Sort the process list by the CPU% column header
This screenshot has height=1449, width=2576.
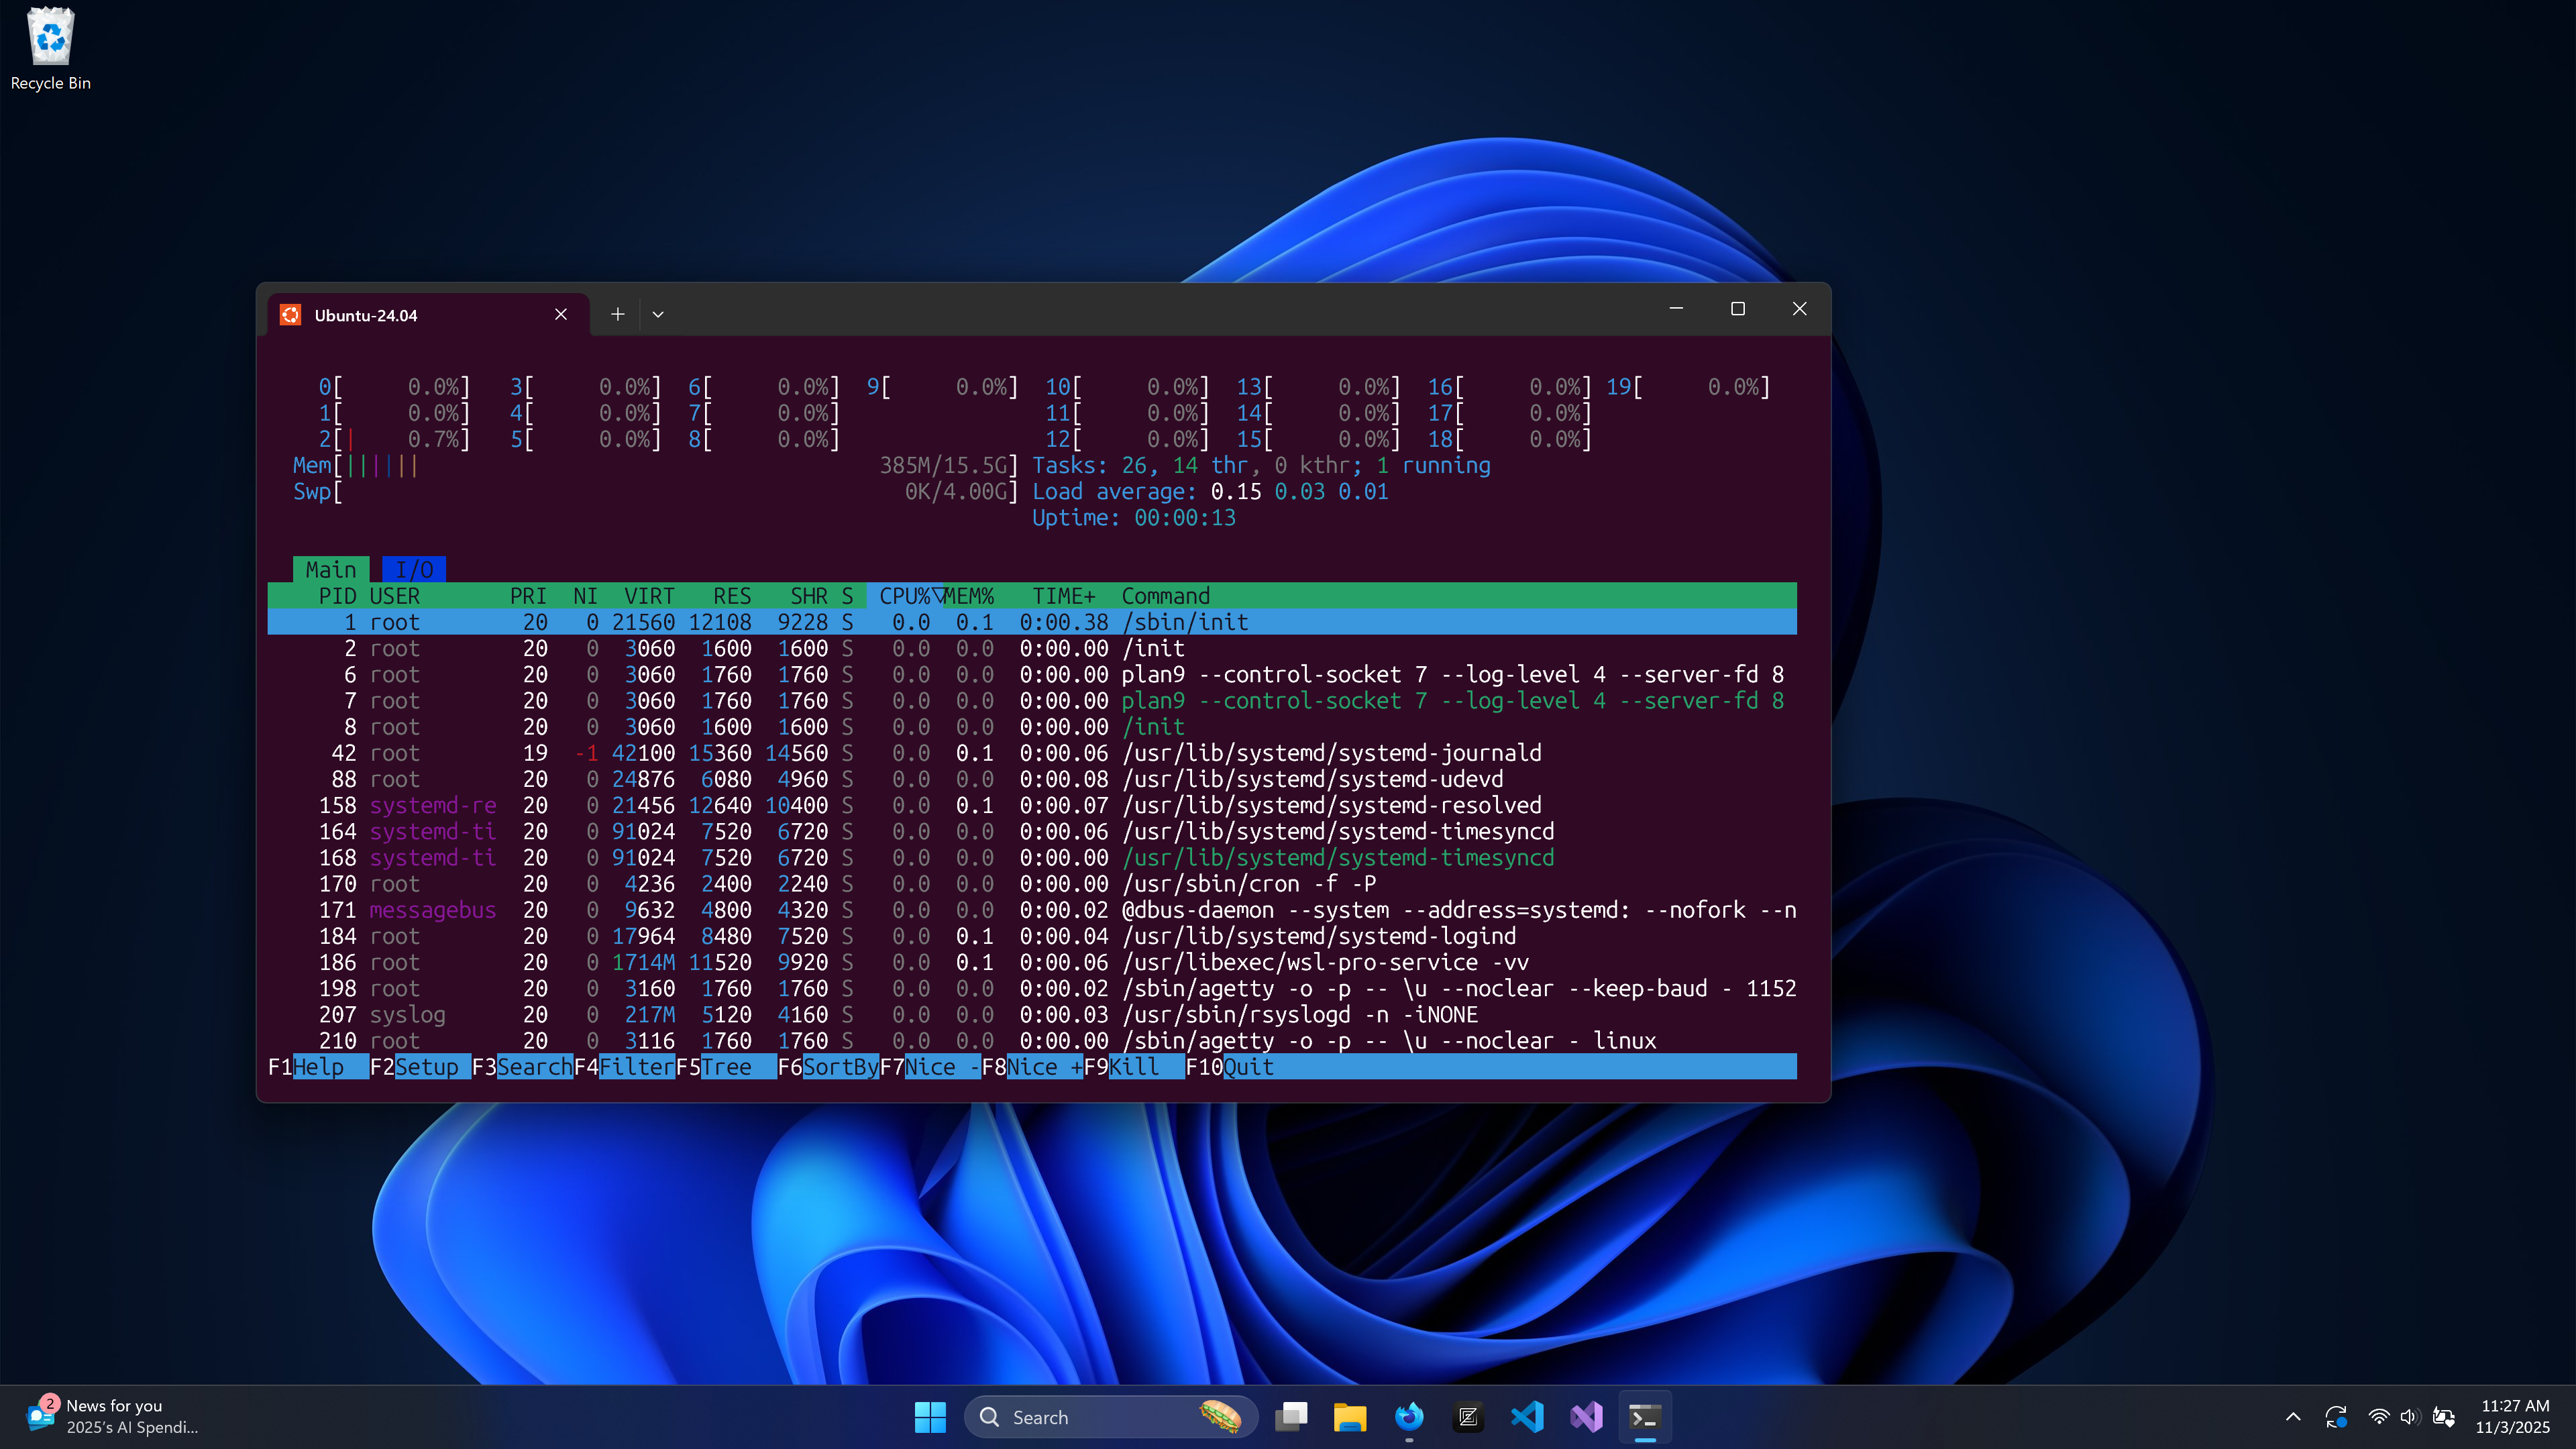pyautogui.click(x=904, y=596)
